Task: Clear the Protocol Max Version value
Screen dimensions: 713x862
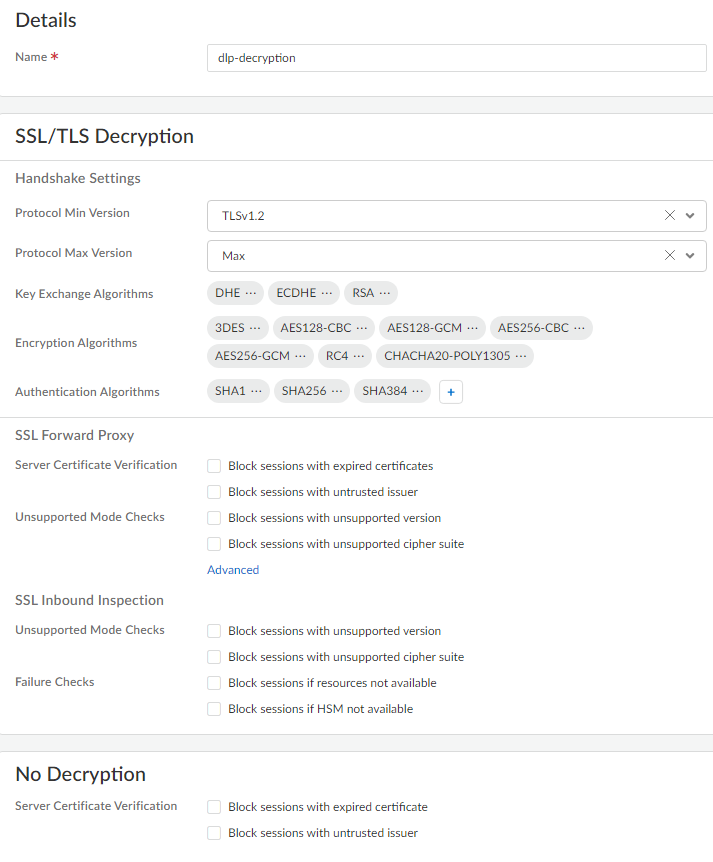Action: point(670,256)
